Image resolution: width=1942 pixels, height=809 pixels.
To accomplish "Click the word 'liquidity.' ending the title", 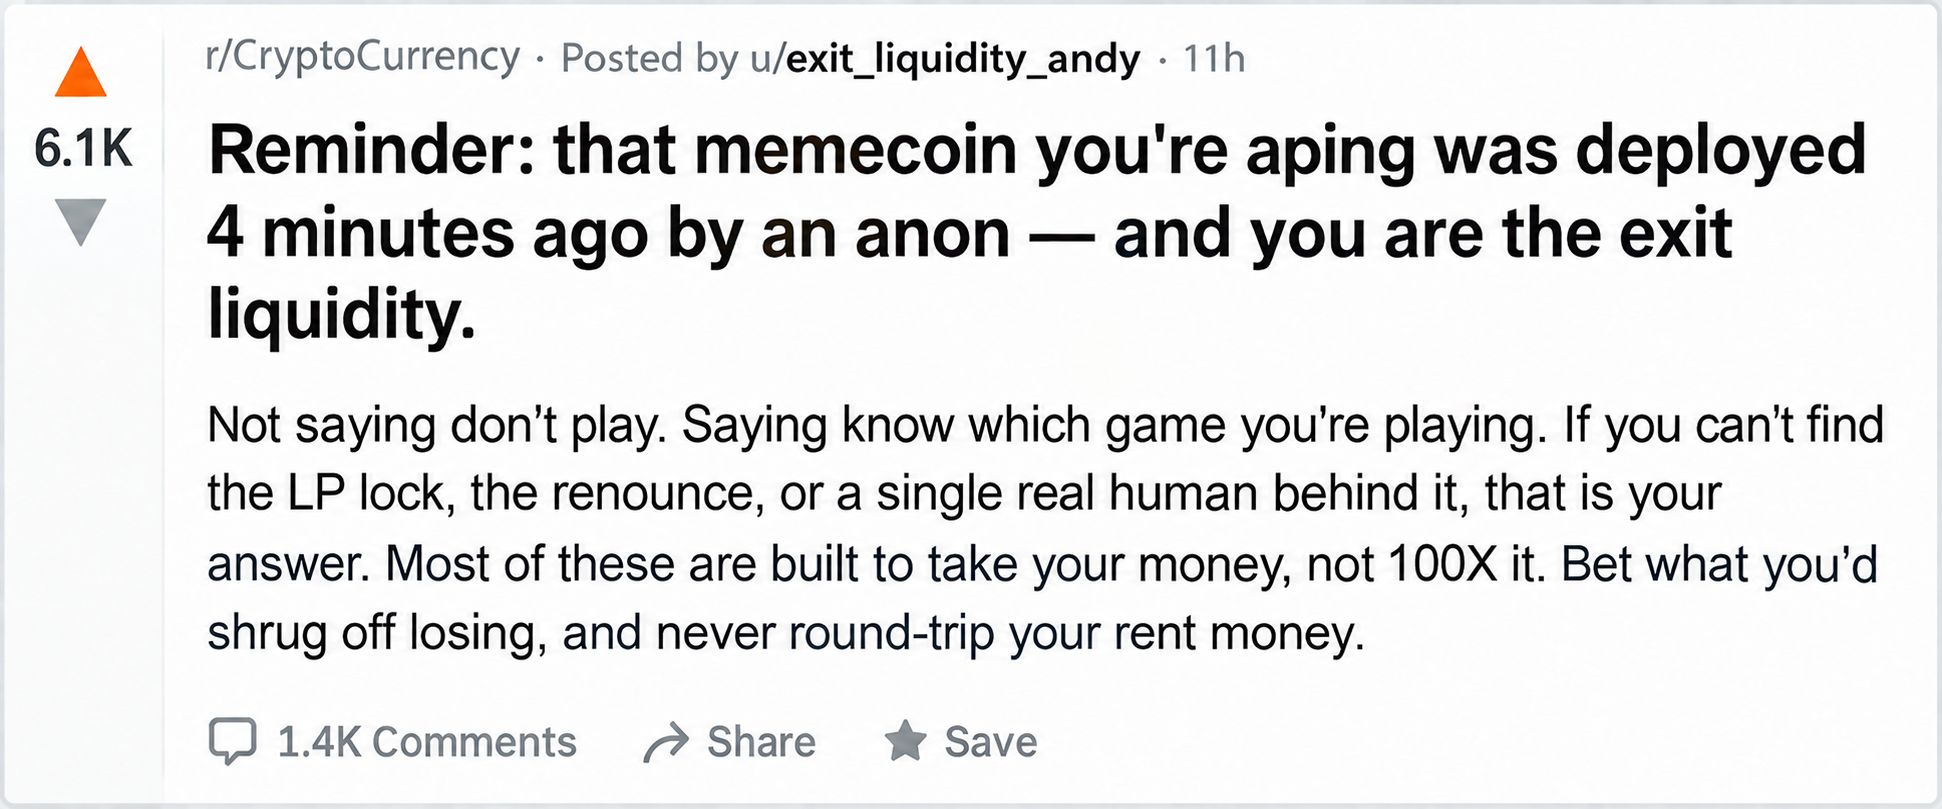I will tap(341, 314).
